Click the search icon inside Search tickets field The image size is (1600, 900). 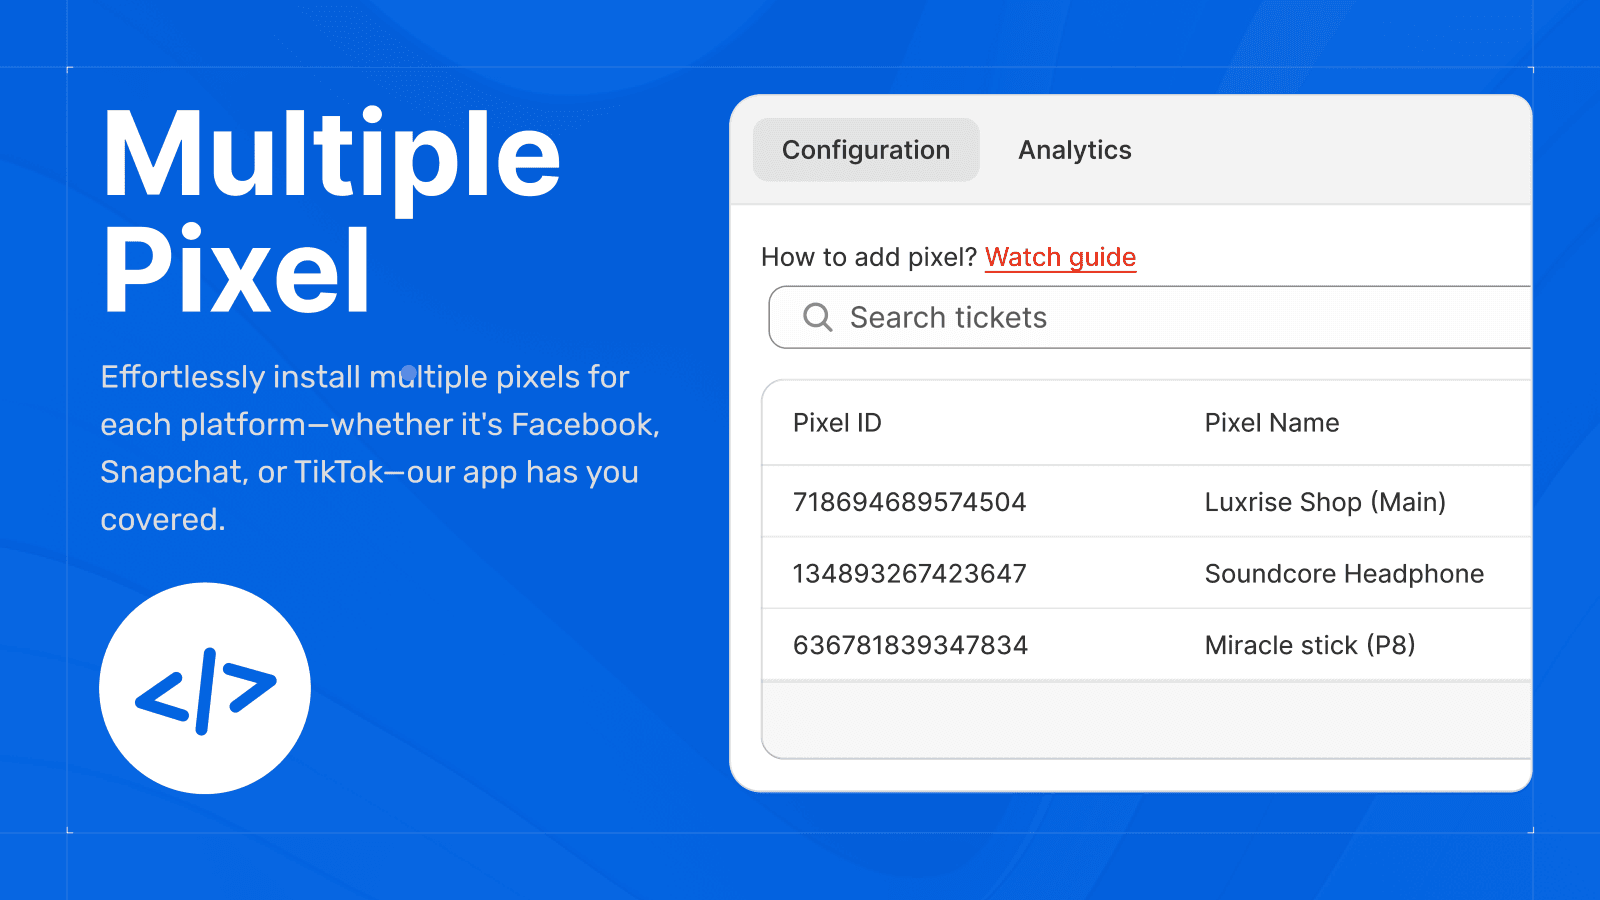click(817, 317)
